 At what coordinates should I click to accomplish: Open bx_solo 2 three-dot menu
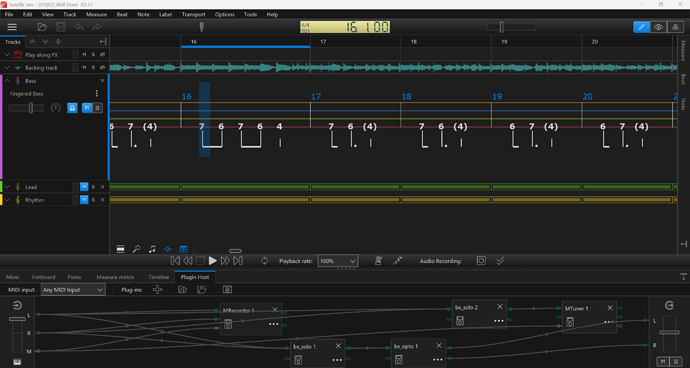[499, 321]
